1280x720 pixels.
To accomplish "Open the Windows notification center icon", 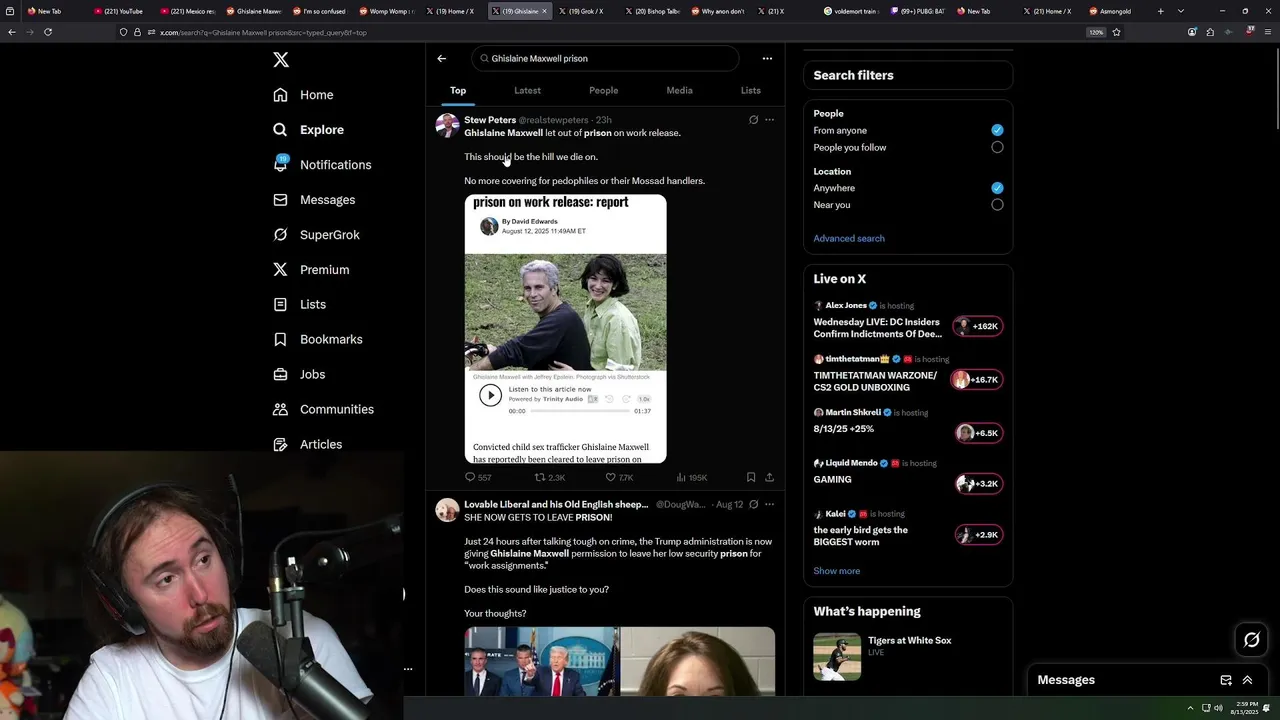I will coord(1267,708).
